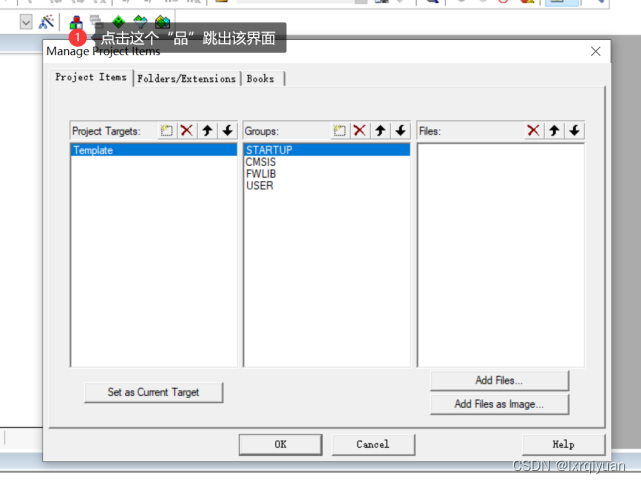Image resolution: width=641 pixels, height=483 pixels.
Task: Move the file down in Files list
Action: (x=574, y=131)
